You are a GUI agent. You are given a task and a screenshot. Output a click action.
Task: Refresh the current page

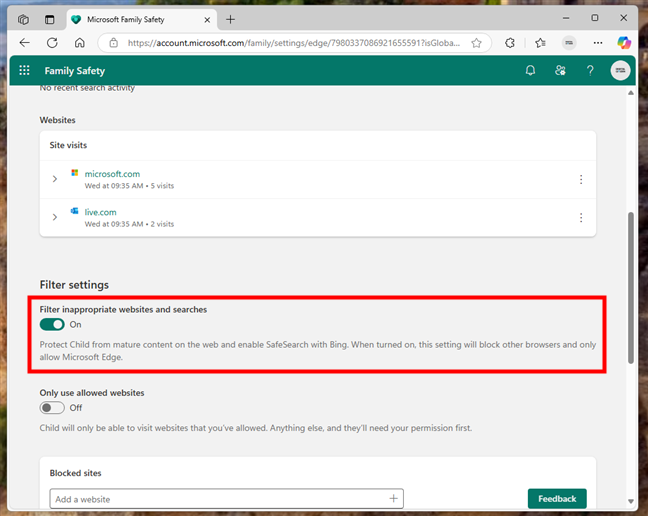coord(52,43)
